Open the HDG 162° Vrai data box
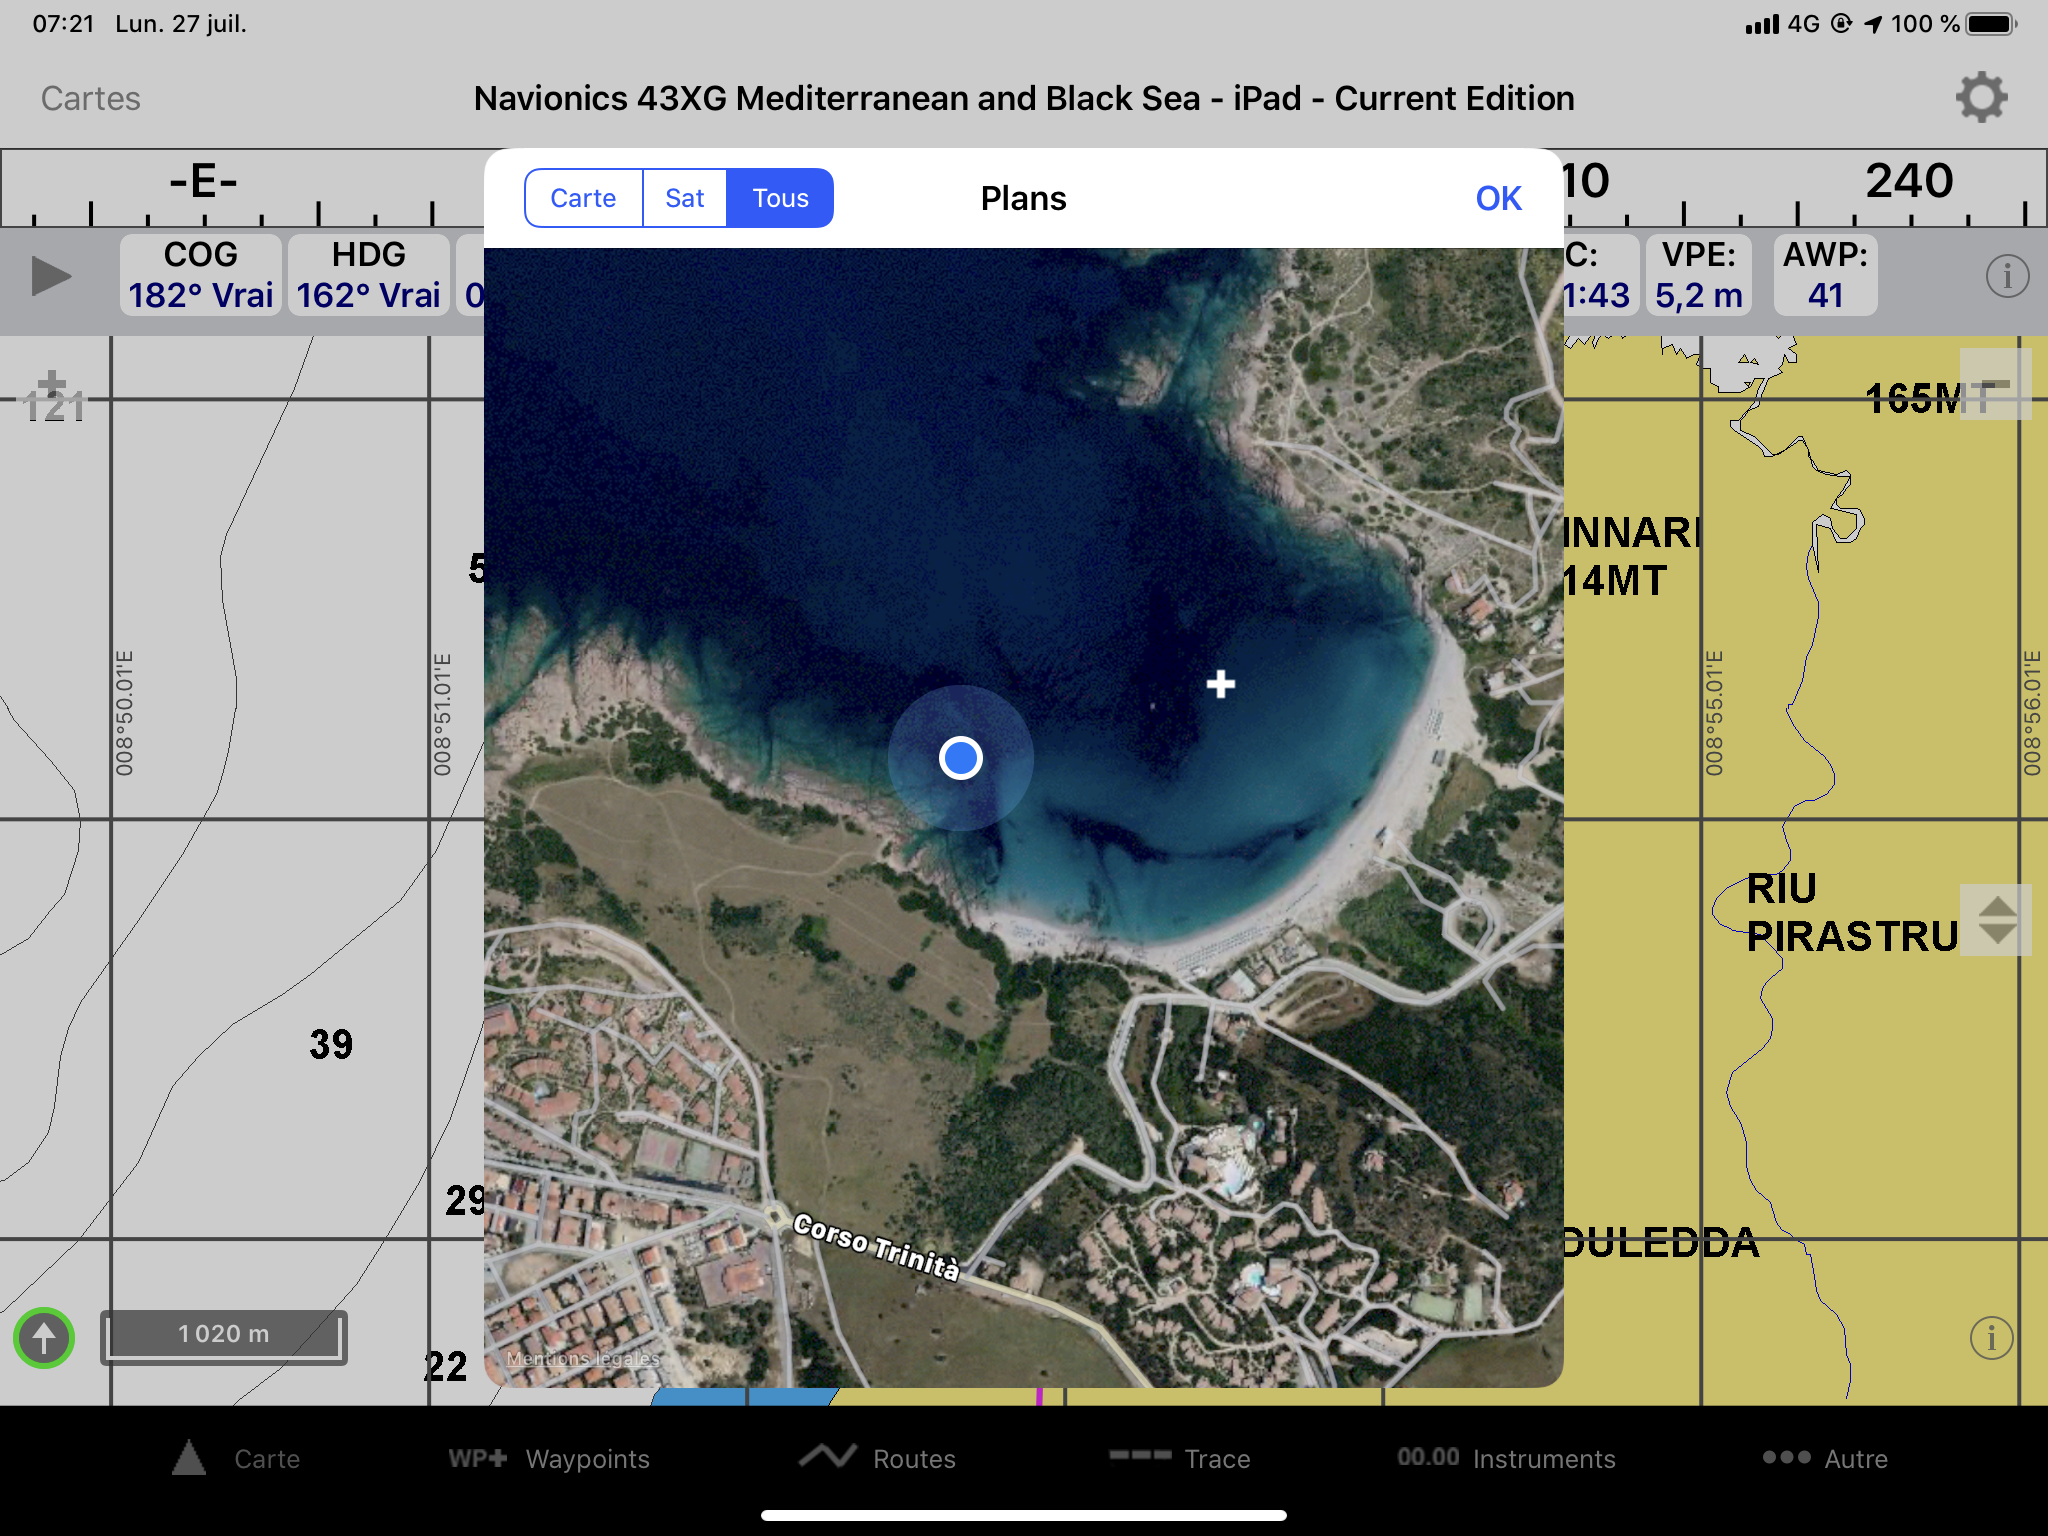The image size is (2048, 1536). point(368,276)
